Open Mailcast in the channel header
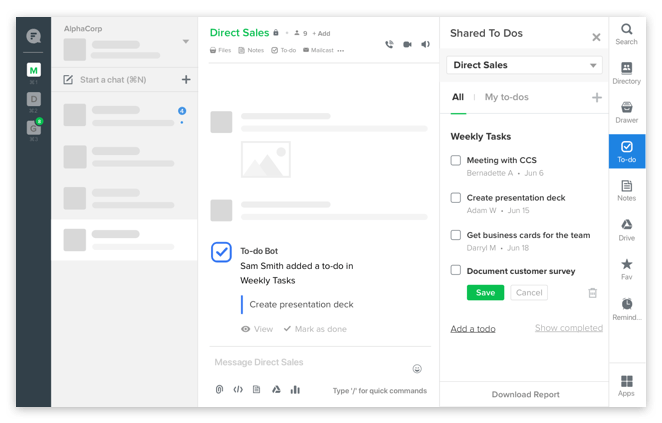Viewport: 662px width, 423px height. (318, 50)
